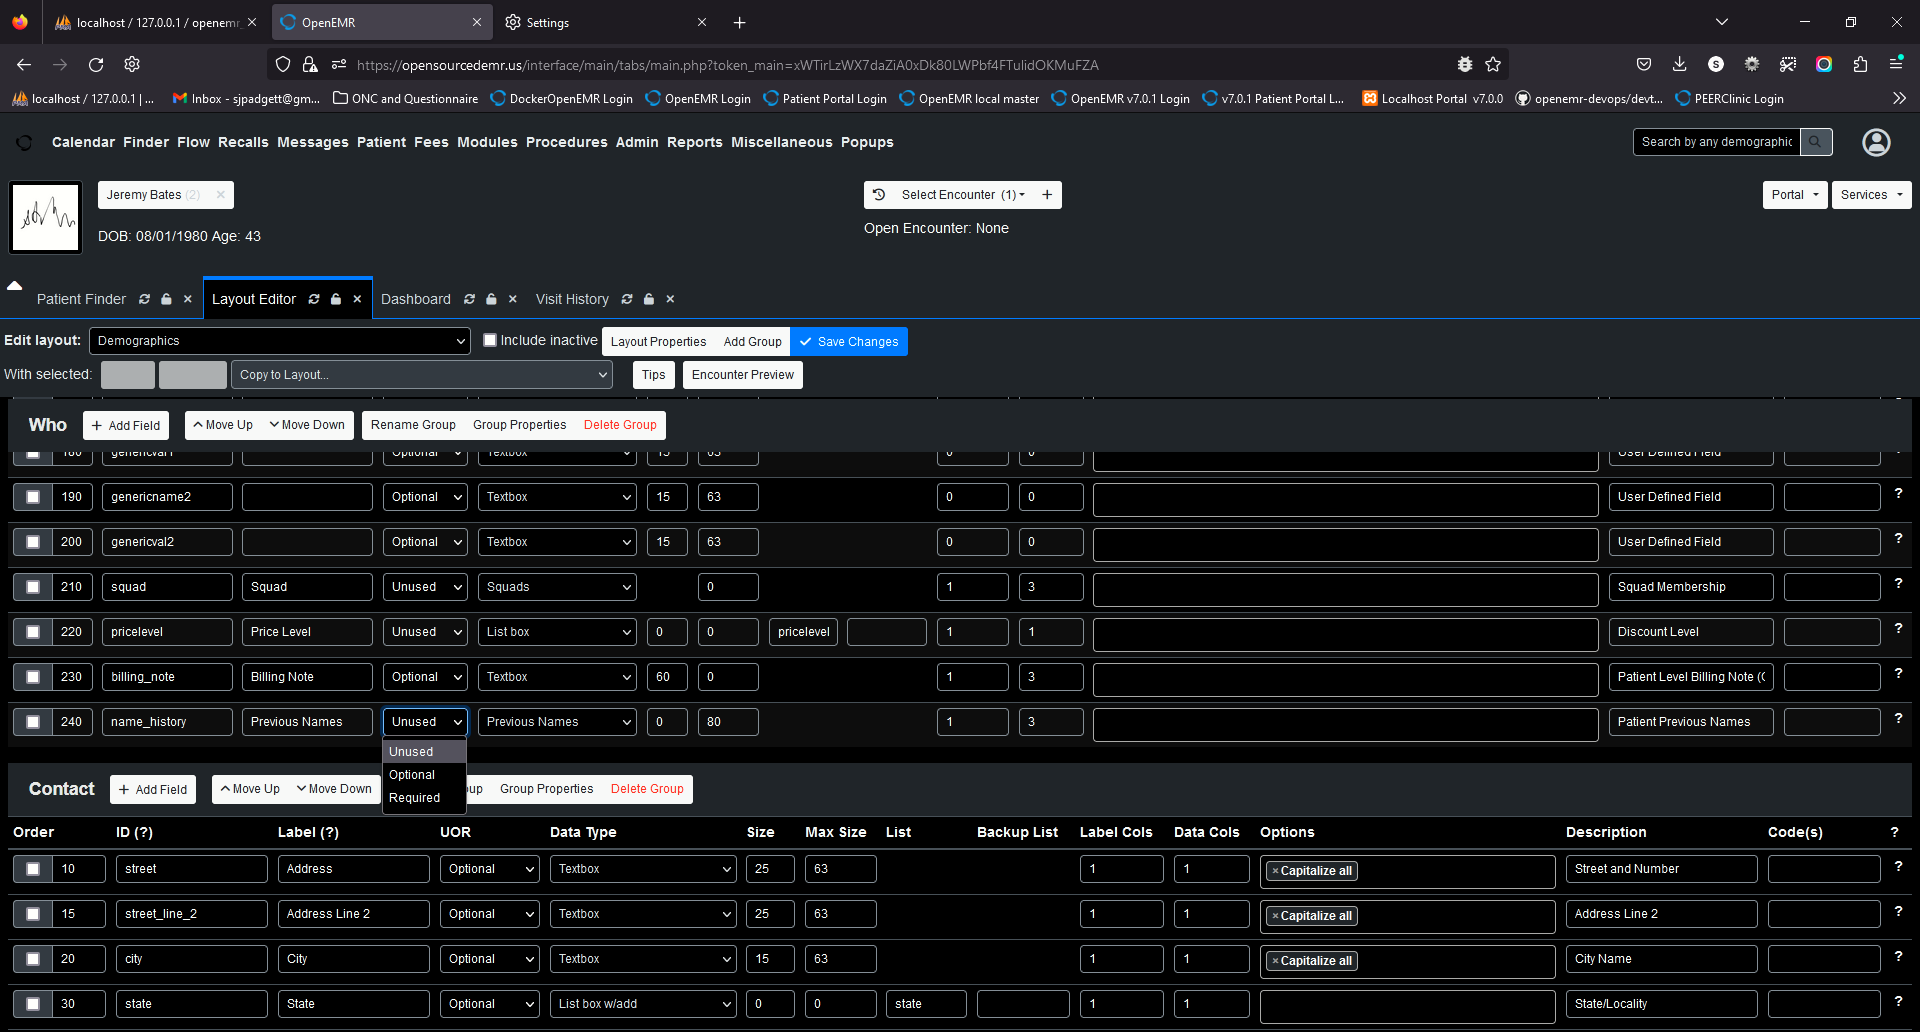The height and width of the screenshot is (1032, 1920).
Task: Show help for name_history row question mark
Action: tap(1898, 718)
